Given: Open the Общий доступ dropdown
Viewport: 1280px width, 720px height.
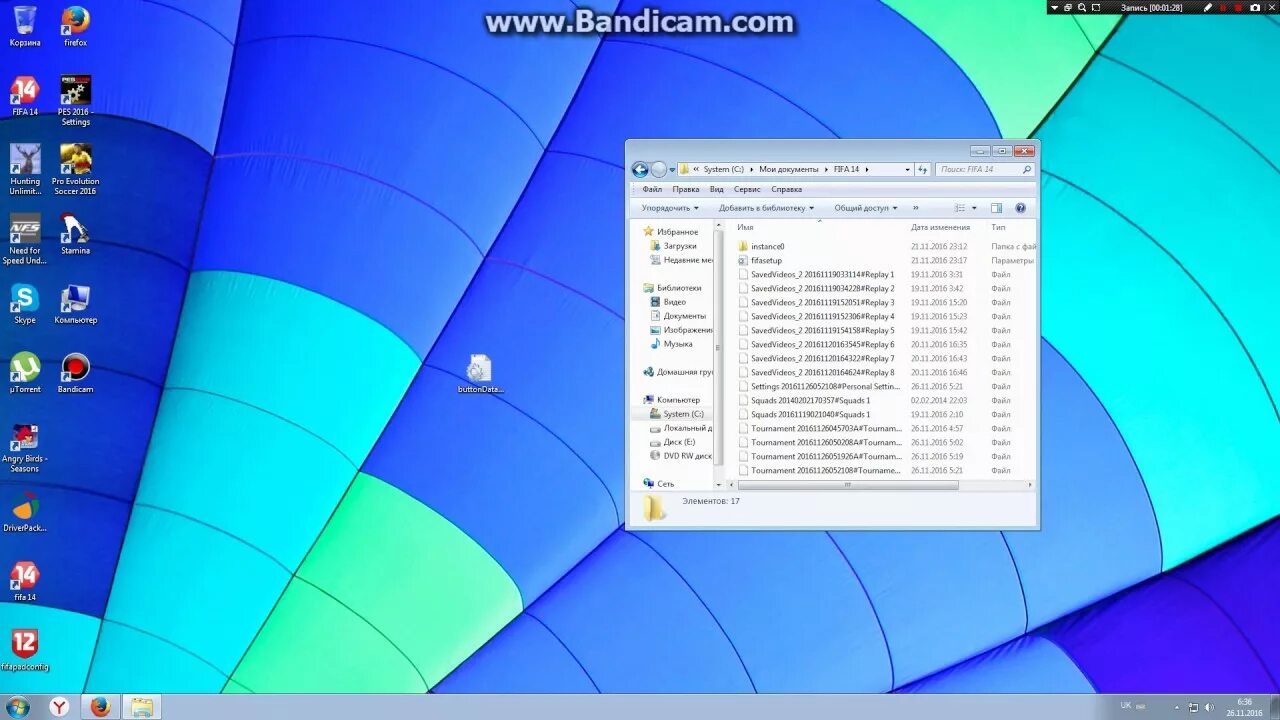Looking at the screenshot, I should click(866, 208).
